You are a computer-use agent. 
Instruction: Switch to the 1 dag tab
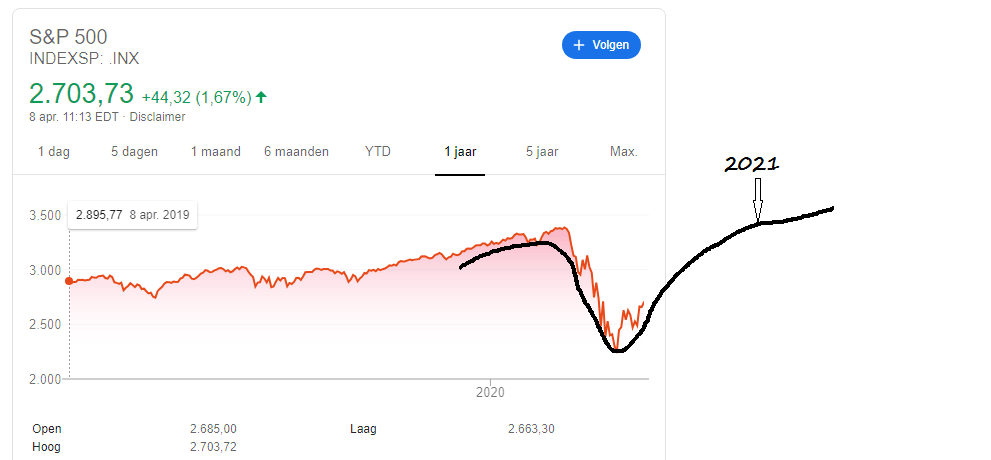(x=54, y=152)
